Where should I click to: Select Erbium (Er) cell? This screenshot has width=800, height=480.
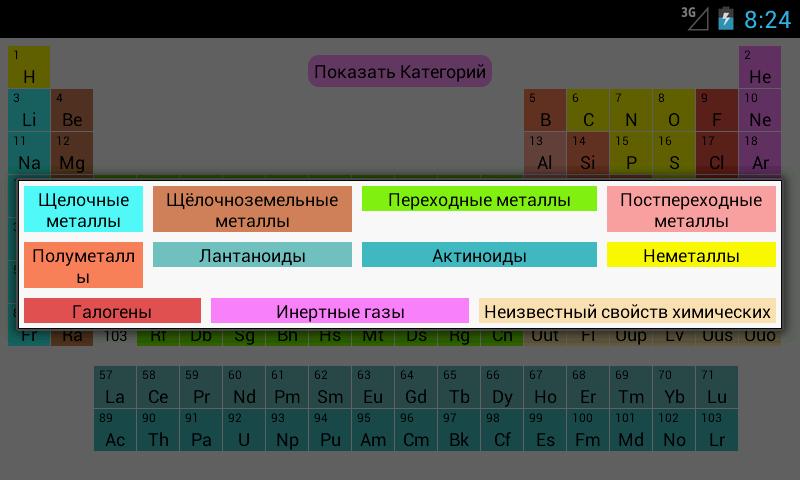(x=588, y=387)
